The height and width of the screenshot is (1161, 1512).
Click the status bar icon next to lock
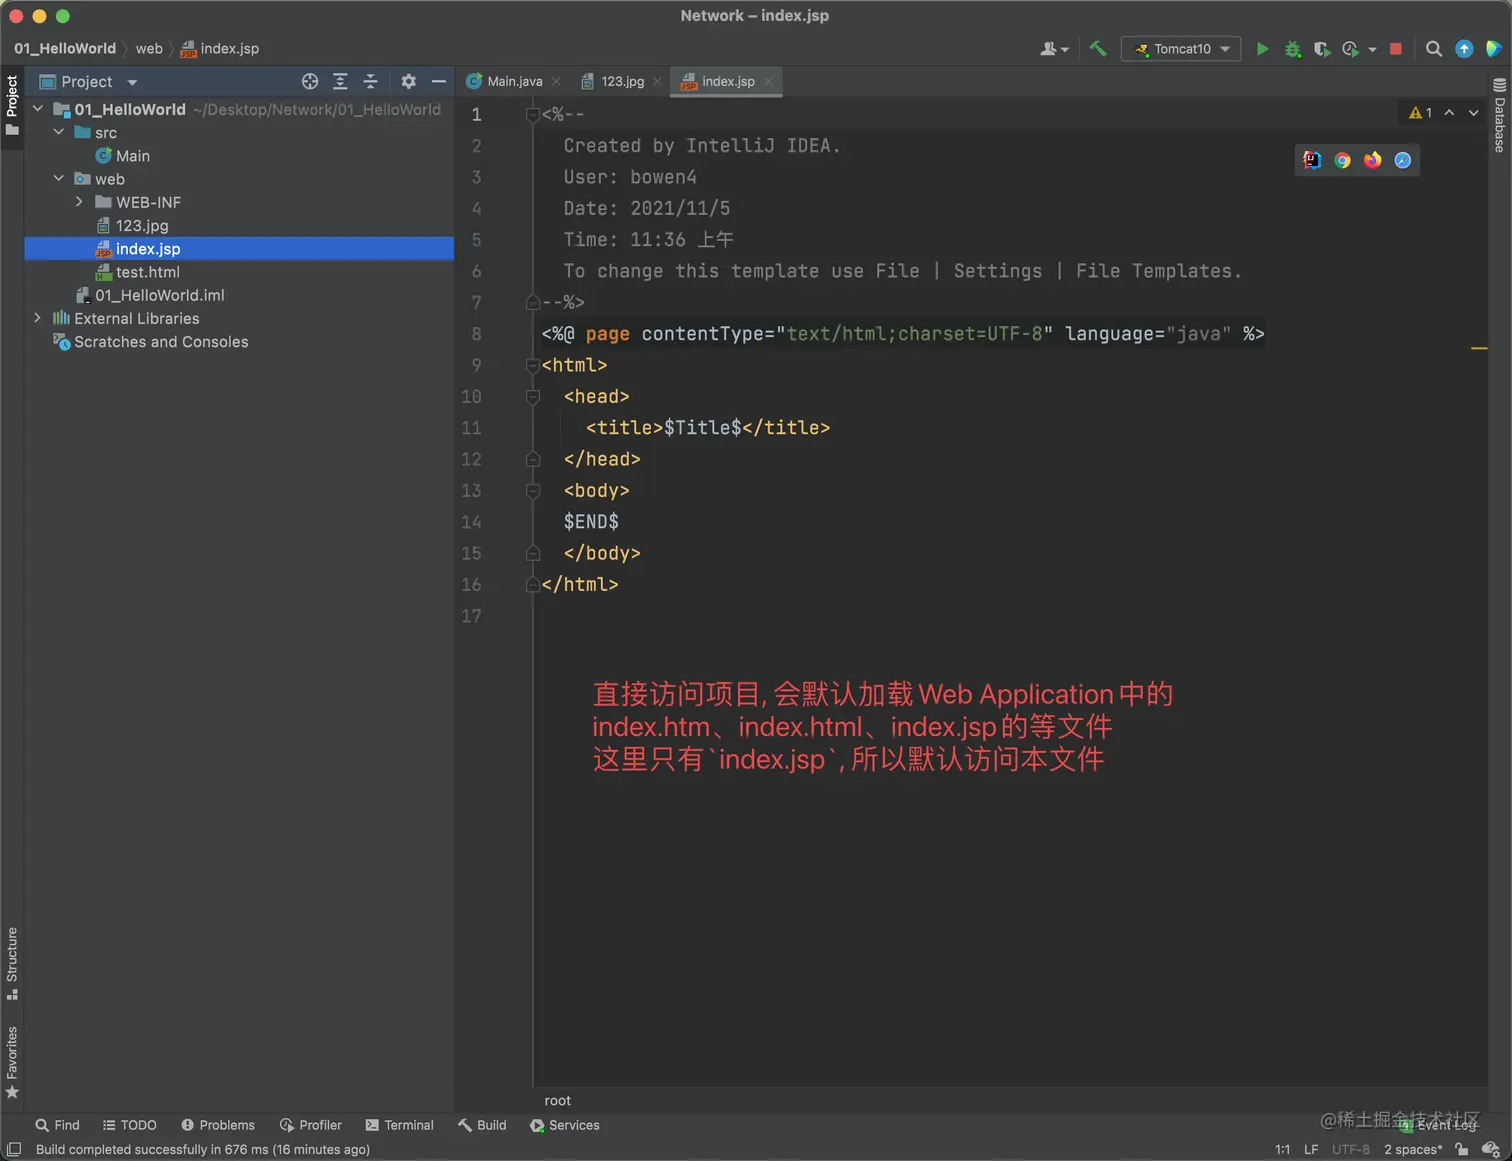click(x=1490, y=1149)
